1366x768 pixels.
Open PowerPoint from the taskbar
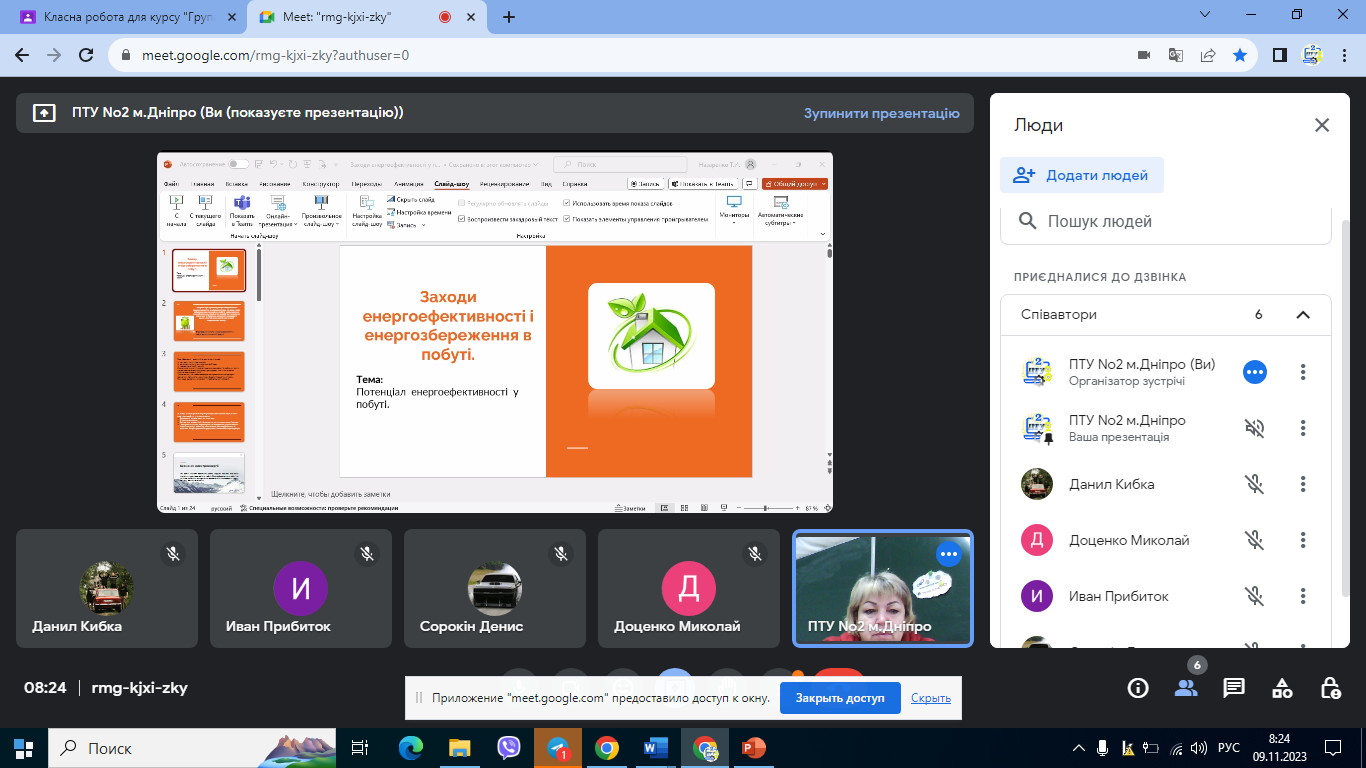click(x=753, y=748)
